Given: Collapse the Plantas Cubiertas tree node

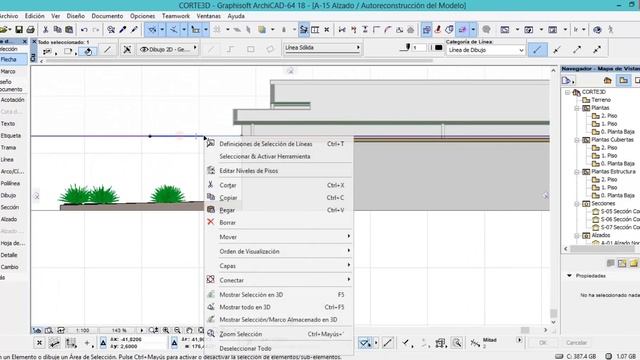Looking at the screenshot, I should coord(577,140).
